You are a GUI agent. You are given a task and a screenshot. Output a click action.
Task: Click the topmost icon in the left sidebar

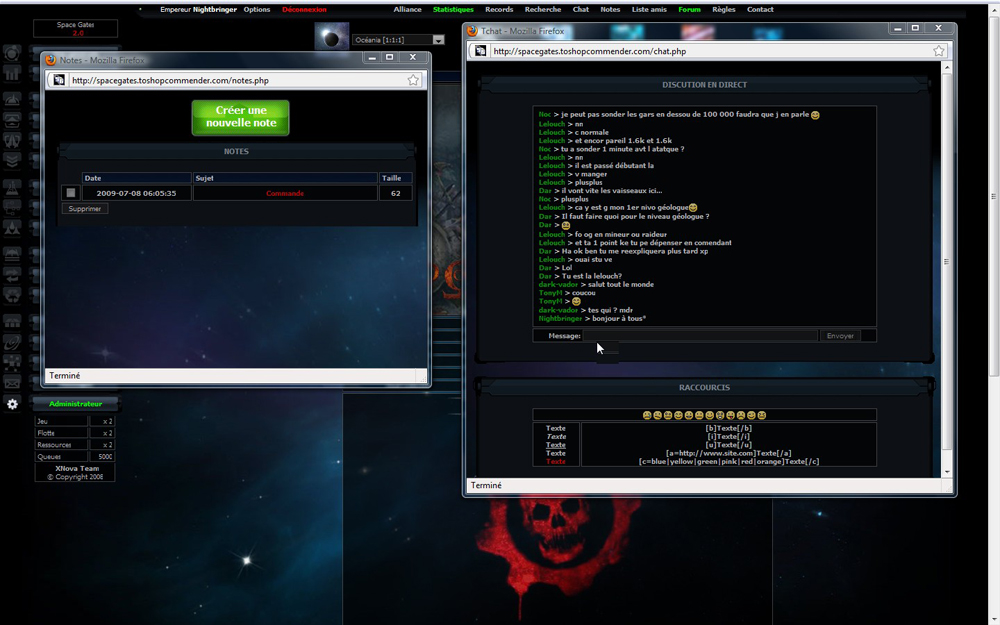tap(12, 53)
